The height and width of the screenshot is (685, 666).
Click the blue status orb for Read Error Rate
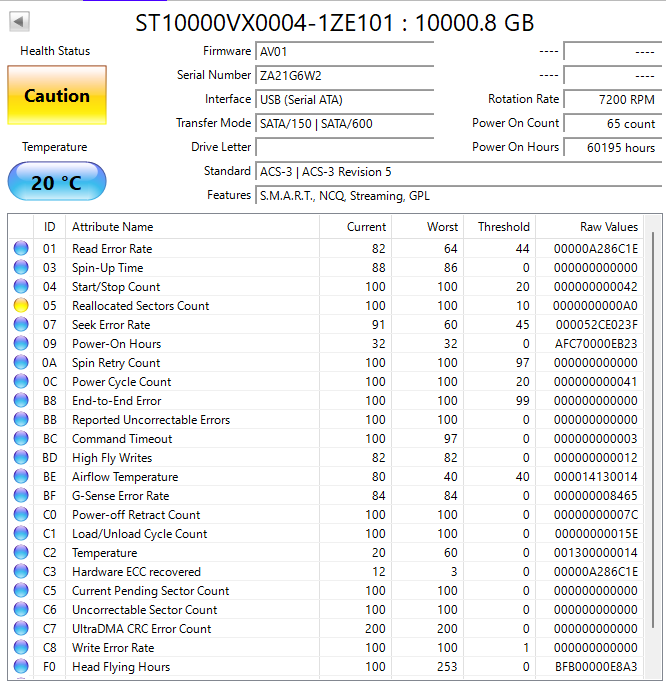(21, 248)
